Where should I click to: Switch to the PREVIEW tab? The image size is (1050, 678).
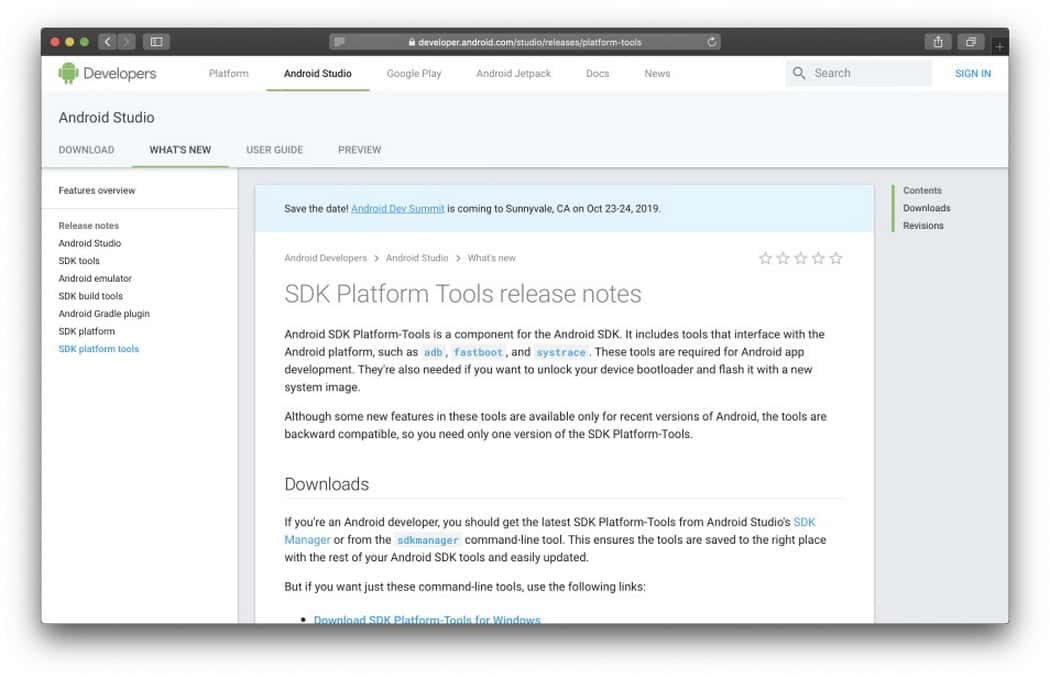point(360,149)
